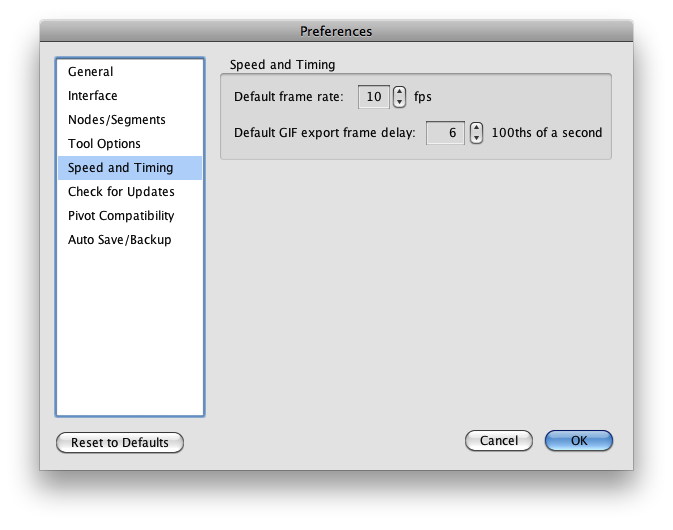Decrease default frame rate with down arrow

tap(399, 102)
